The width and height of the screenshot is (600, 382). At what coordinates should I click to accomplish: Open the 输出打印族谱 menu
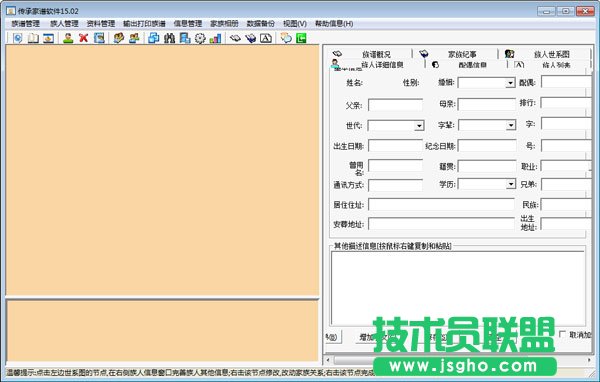[x=144, y=24]
